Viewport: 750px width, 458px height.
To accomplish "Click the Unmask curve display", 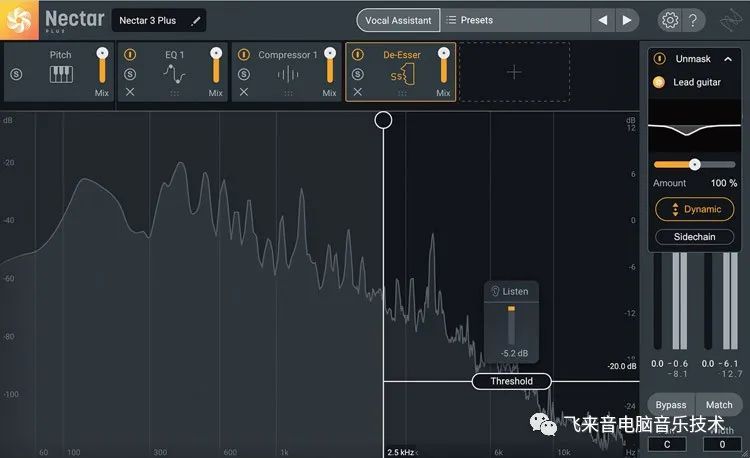I will point(695,126).
